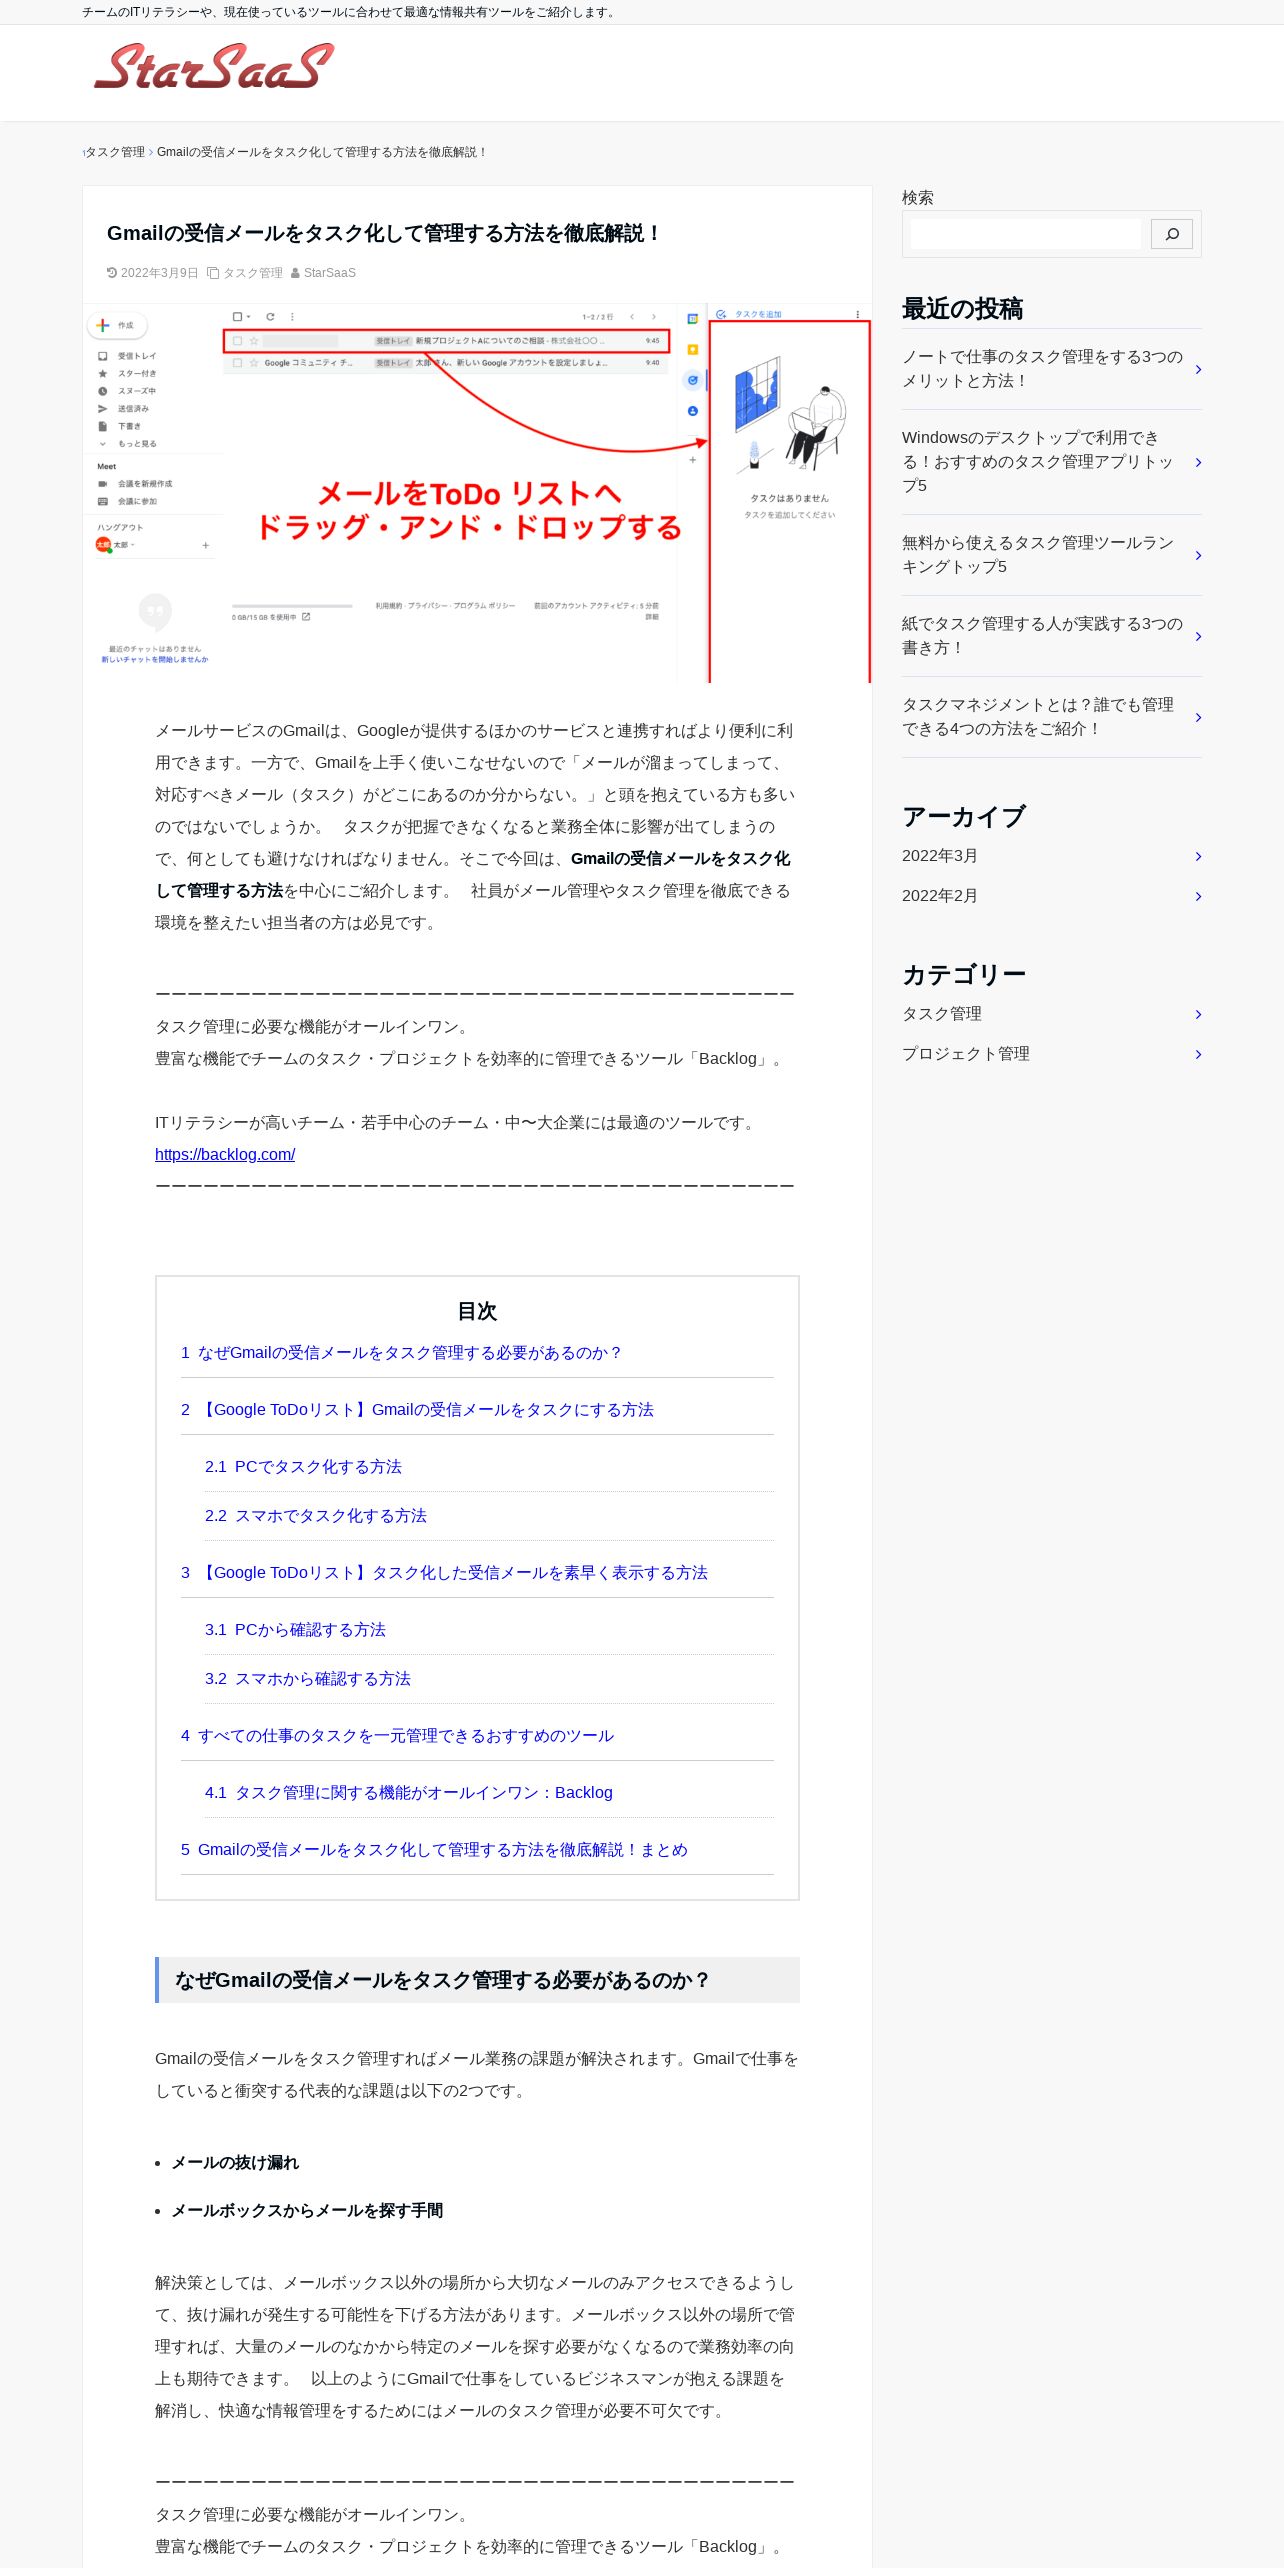Screen dimensions: 1284x2568
Task: Click the 最近の投稿 sidebar heading
Action: tap(962, 309)
